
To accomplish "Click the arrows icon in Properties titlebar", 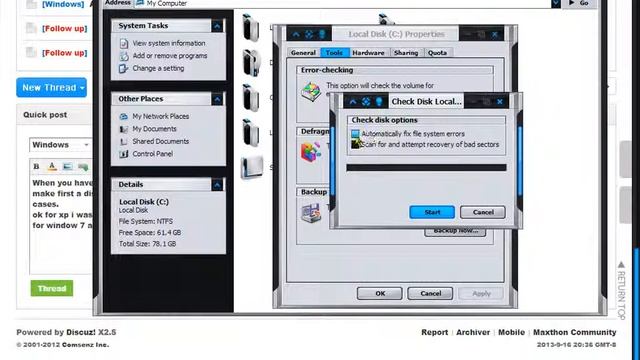I will click(309, 34).
